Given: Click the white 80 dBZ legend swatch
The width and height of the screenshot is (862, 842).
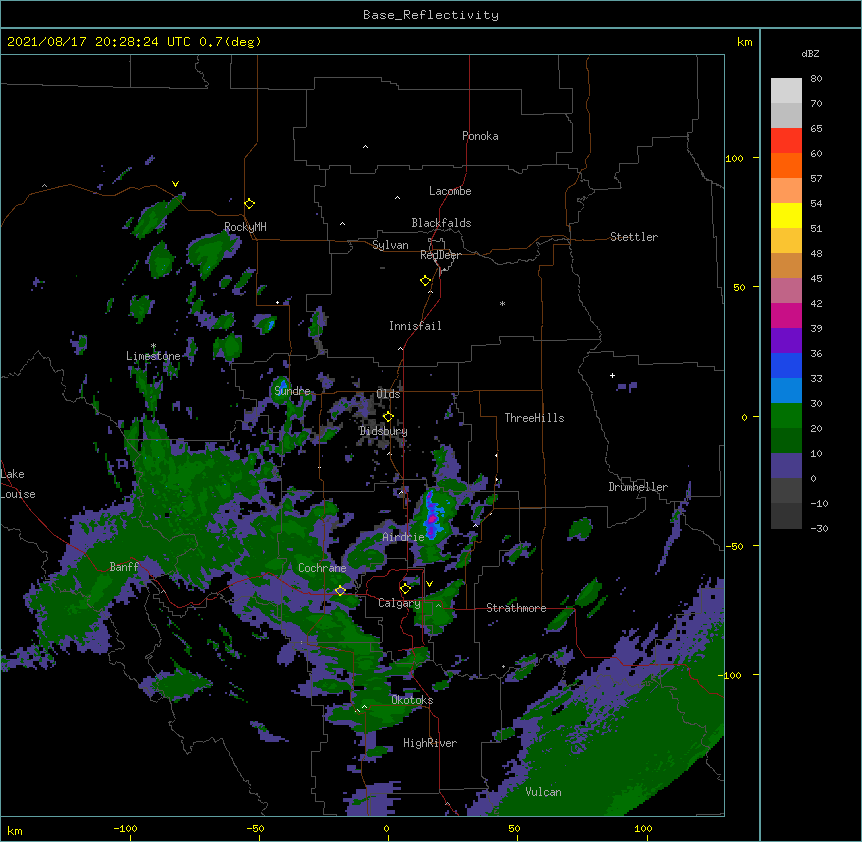Looking at the screenshot, I should point(786,91).
